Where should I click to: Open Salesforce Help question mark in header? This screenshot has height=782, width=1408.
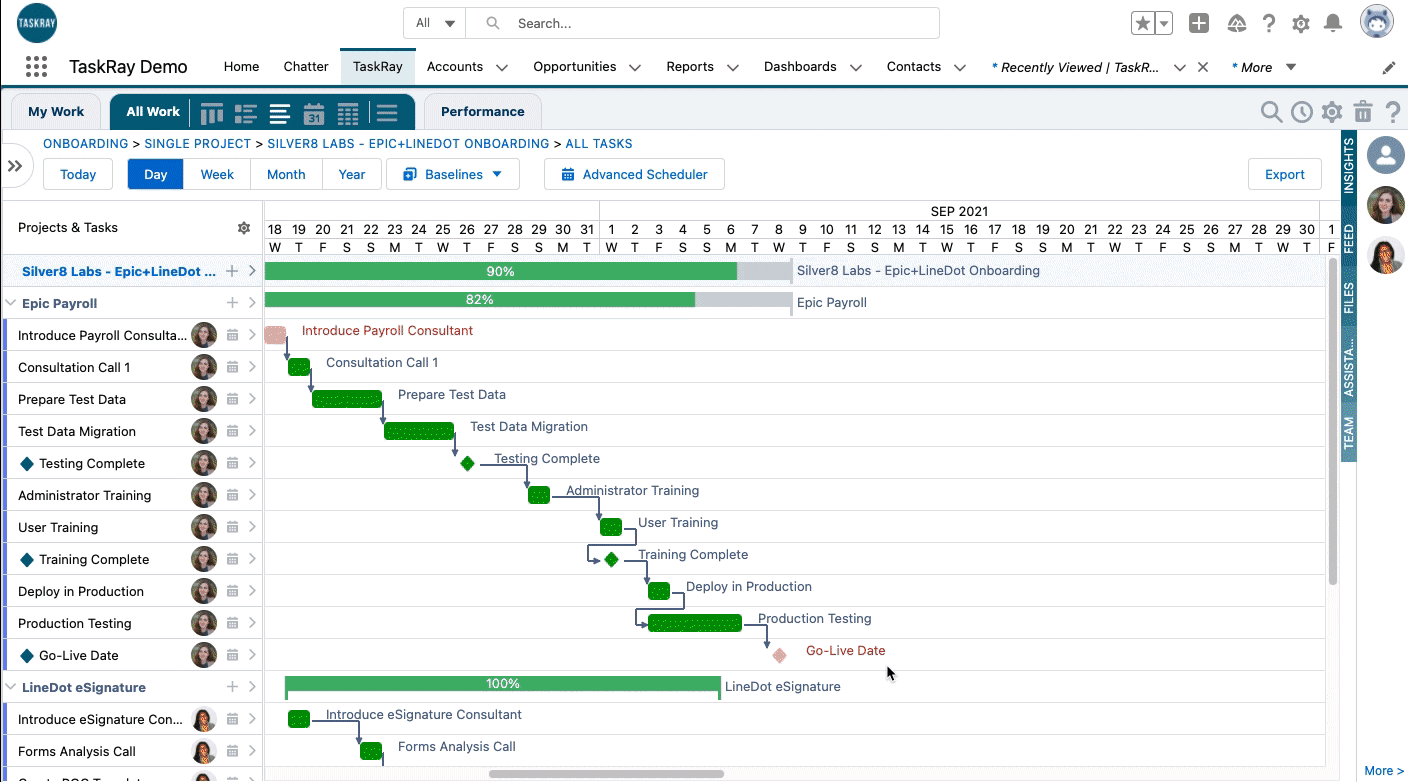tap(1269, 23)
